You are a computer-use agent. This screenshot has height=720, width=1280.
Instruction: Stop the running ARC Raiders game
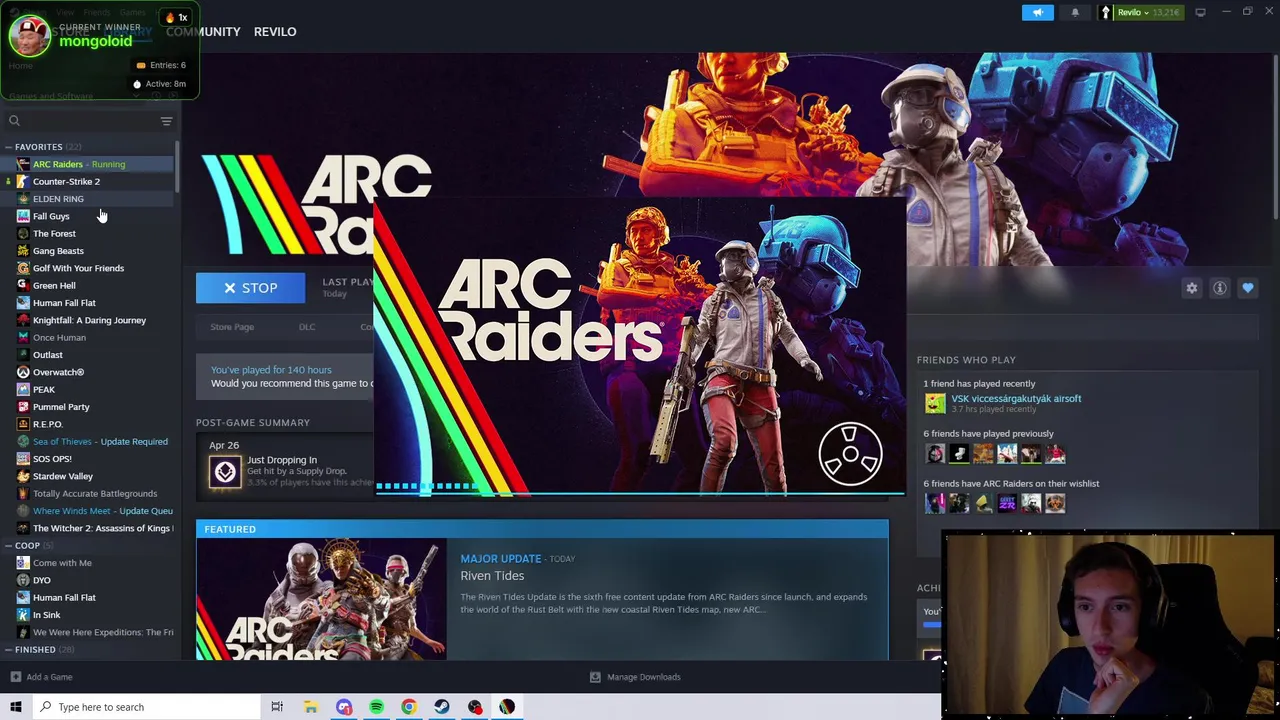[250, 288]
